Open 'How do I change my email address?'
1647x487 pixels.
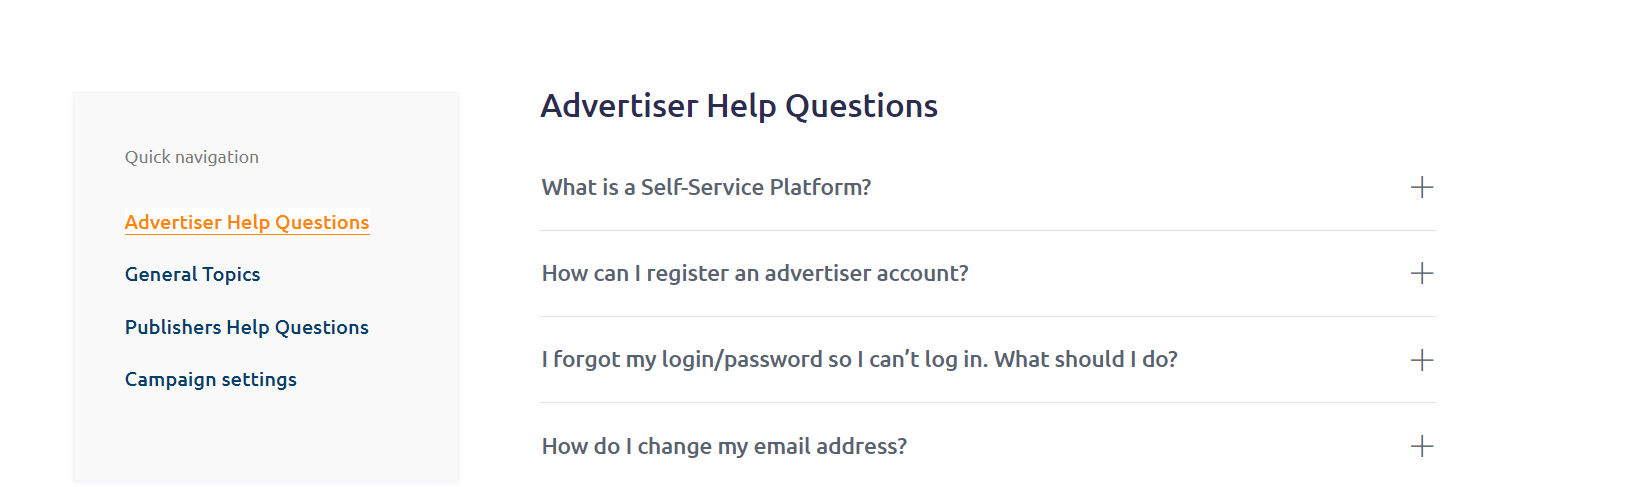coord(724,446)
